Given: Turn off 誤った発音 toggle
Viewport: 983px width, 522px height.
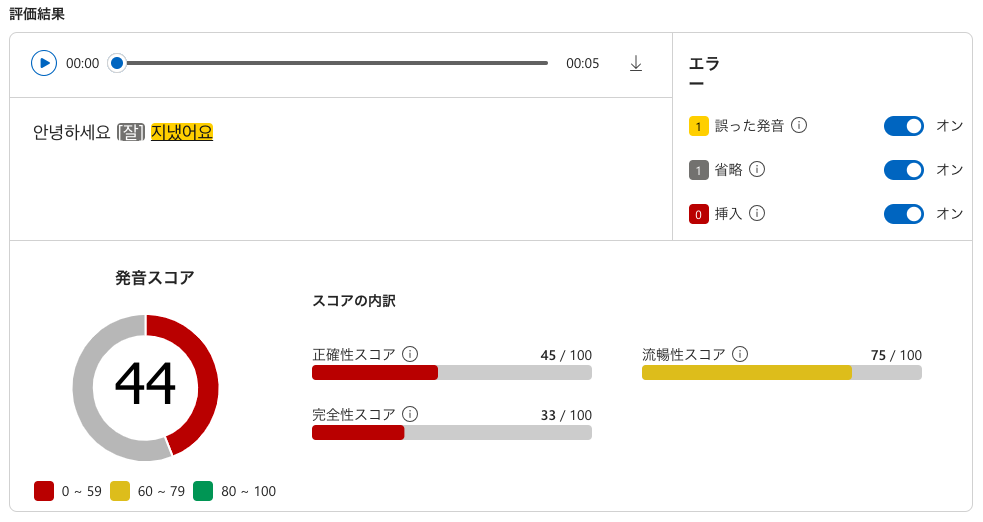Looking at the screenshot, I should (903, 125).
